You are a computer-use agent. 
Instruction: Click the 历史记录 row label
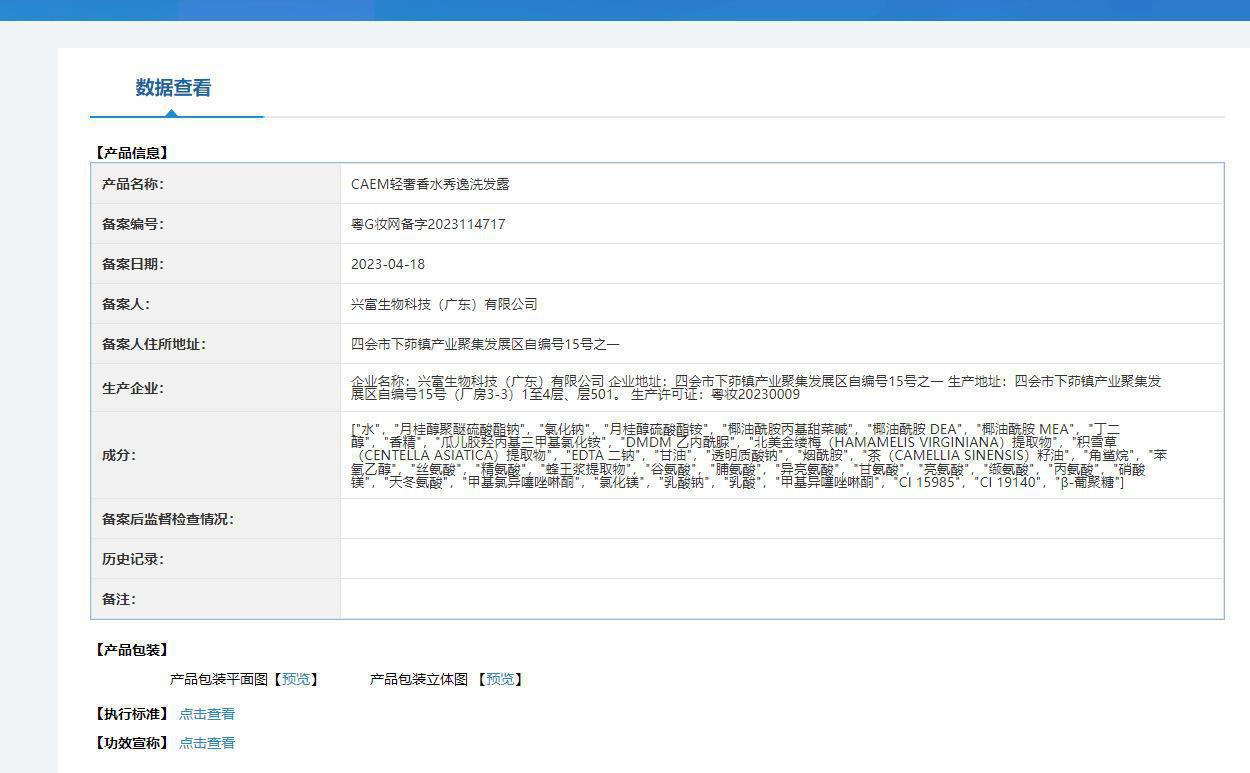pyautogui.click(x=133, y=559)
